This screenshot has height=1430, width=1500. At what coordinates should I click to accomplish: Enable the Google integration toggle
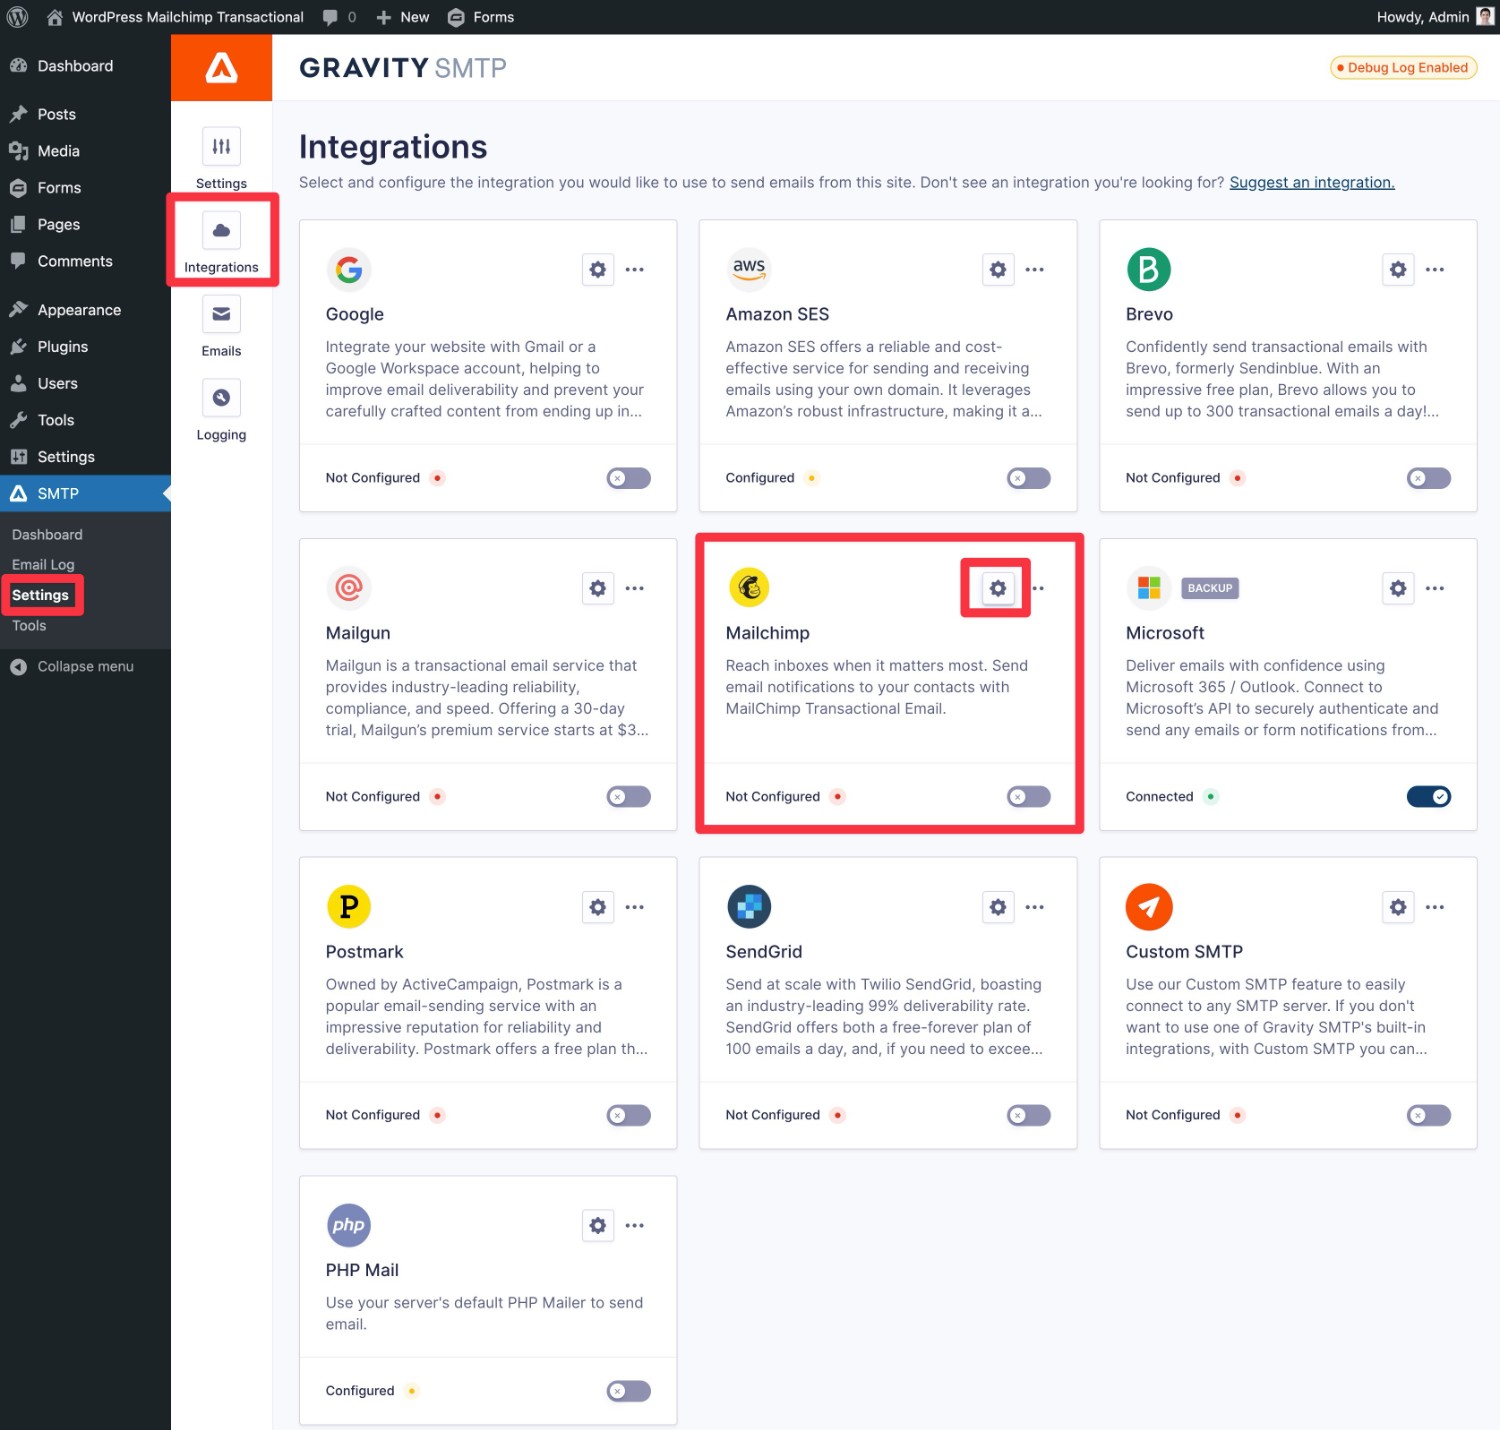629,478
